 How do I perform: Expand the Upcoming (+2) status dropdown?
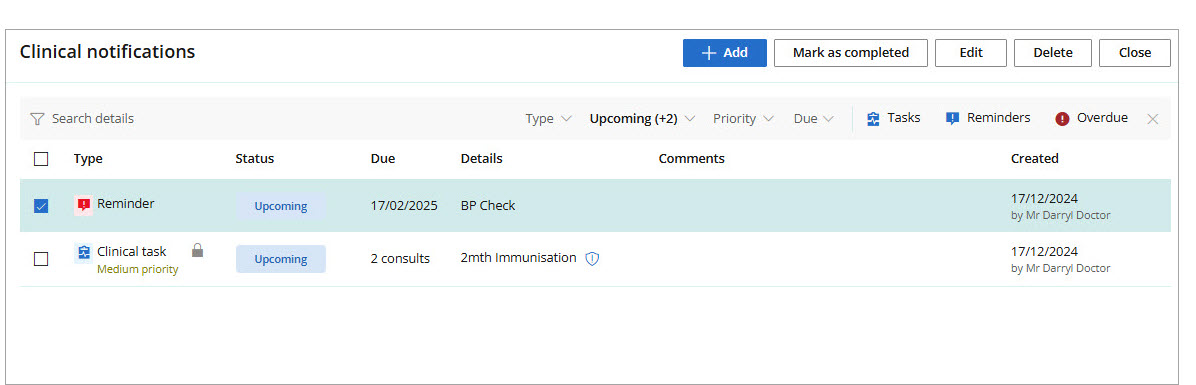pyautogui.click(x=642, y=119)
